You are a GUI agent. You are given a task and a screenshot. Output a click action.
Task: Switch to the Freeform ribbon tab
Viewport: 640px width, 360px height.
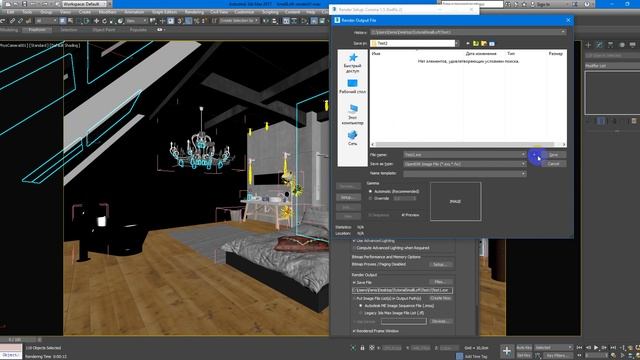[37, 30]
